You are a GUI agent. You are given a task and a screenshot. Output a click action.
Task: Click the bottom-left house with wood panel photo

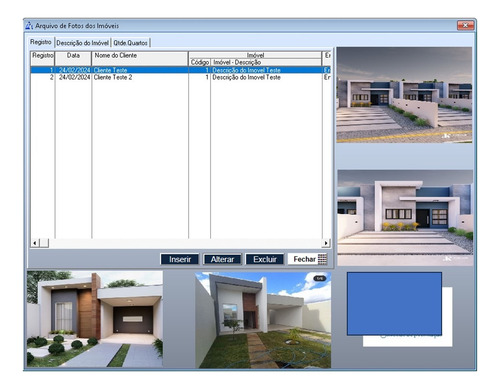point(95,319)
